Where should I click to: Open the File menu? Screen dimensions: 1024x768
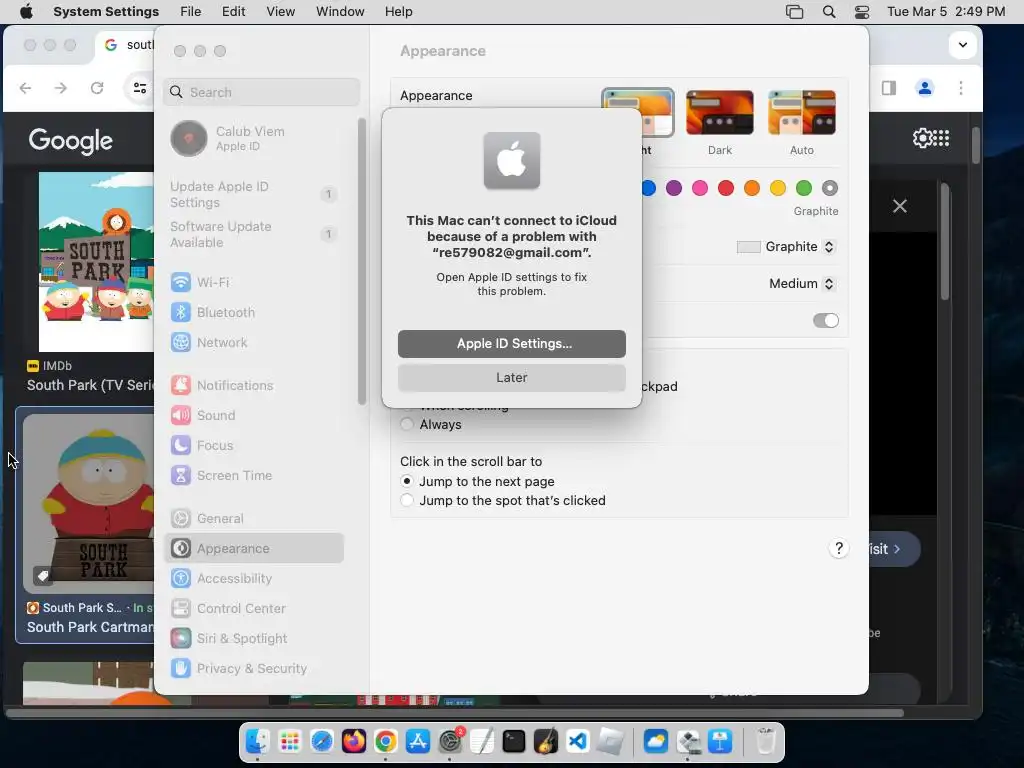191,12
